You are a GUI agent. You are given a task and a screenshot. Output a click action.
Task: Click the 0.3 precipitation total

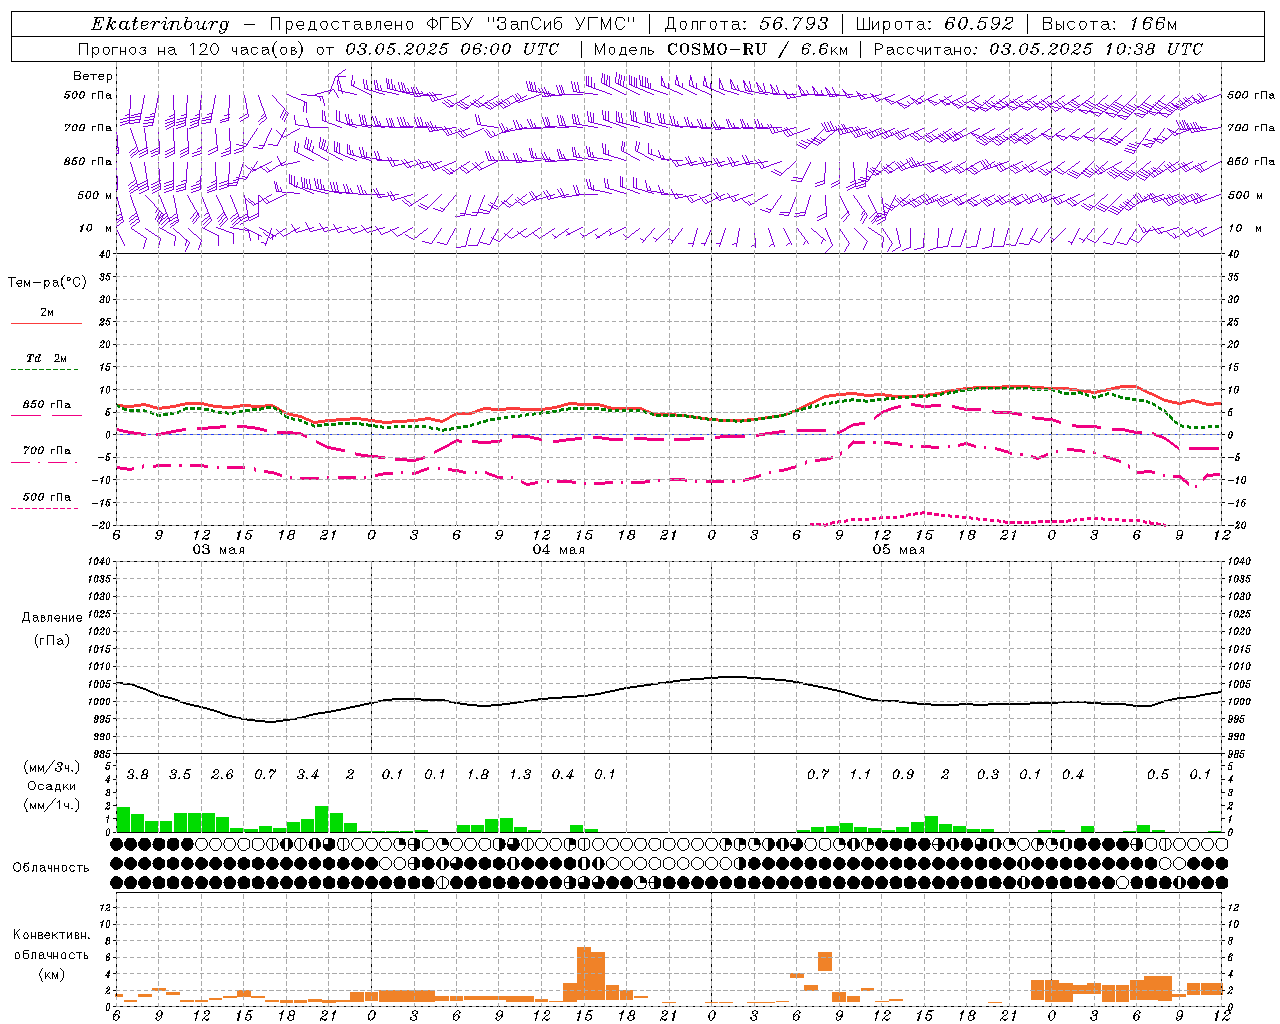pyautogui.click(x=987, y=774)
